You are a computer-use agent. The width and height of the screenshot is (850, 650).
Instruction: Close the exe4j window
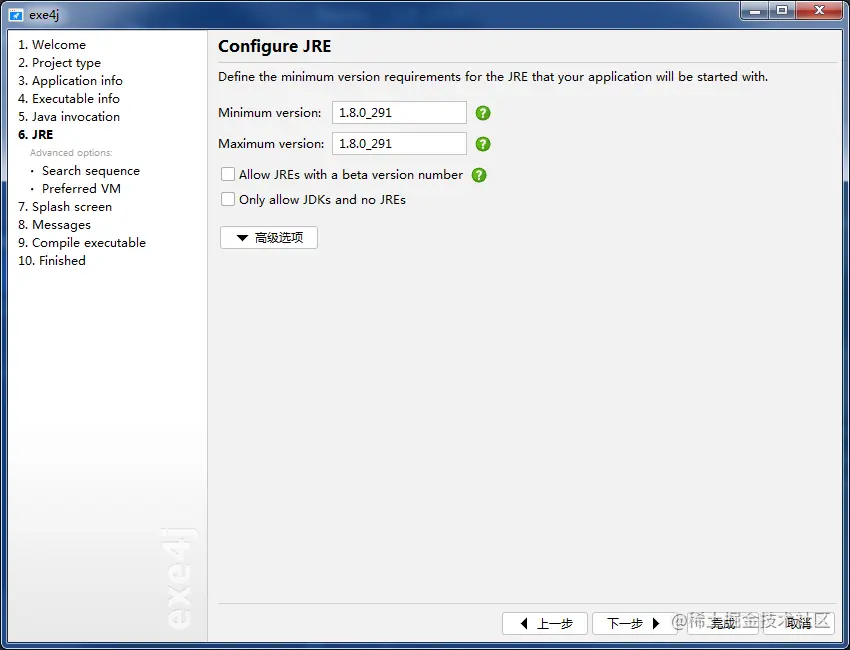pyautogui.click(x=819, y=11)
